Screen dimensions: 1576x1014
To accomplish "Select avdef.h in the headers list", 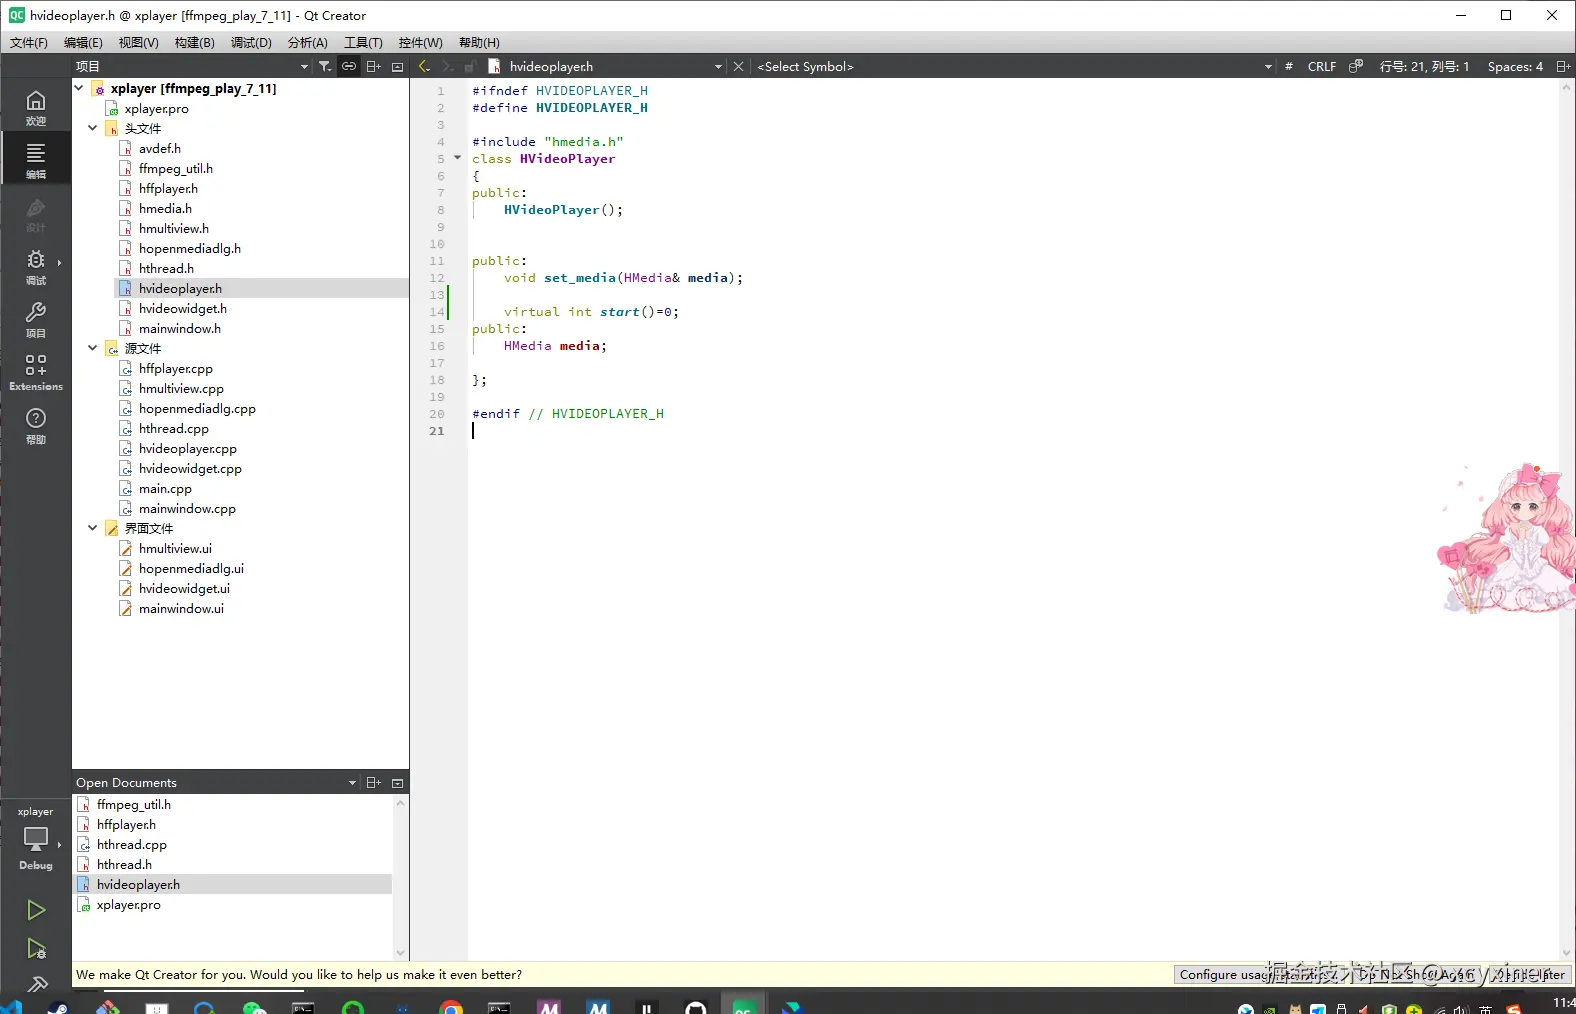I will 160,148.
